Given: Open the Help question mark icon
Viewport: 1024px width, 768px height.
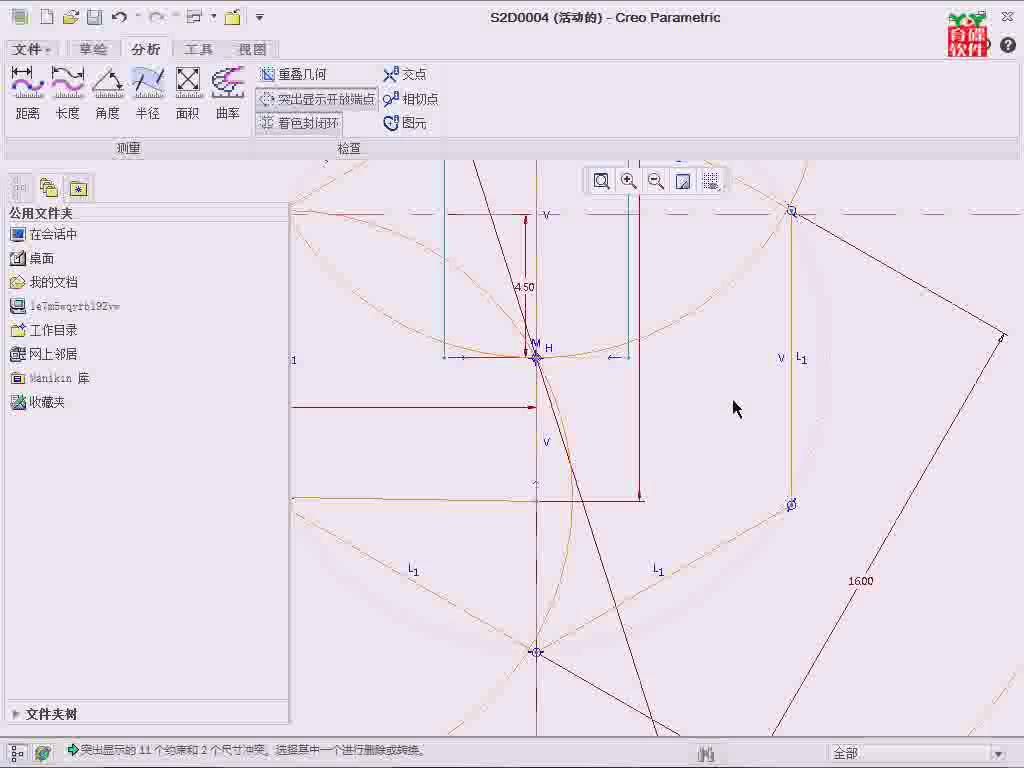Looking at the screenshot, I should (1008, 45).
